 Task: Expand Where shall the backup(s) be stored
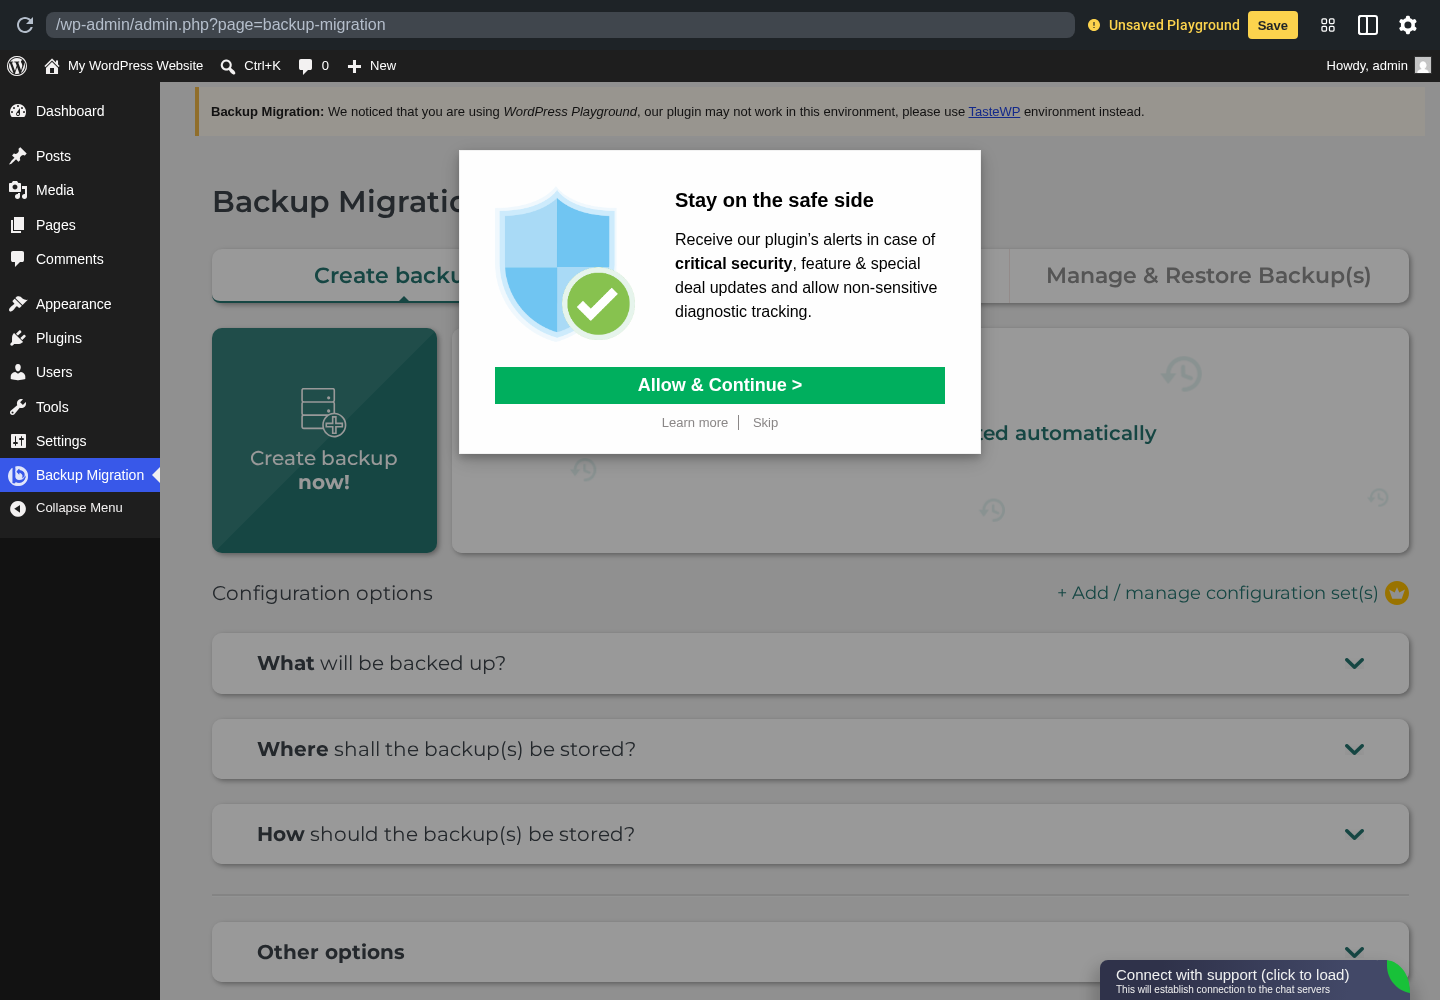pyautogui.click(x=810, y=749)
